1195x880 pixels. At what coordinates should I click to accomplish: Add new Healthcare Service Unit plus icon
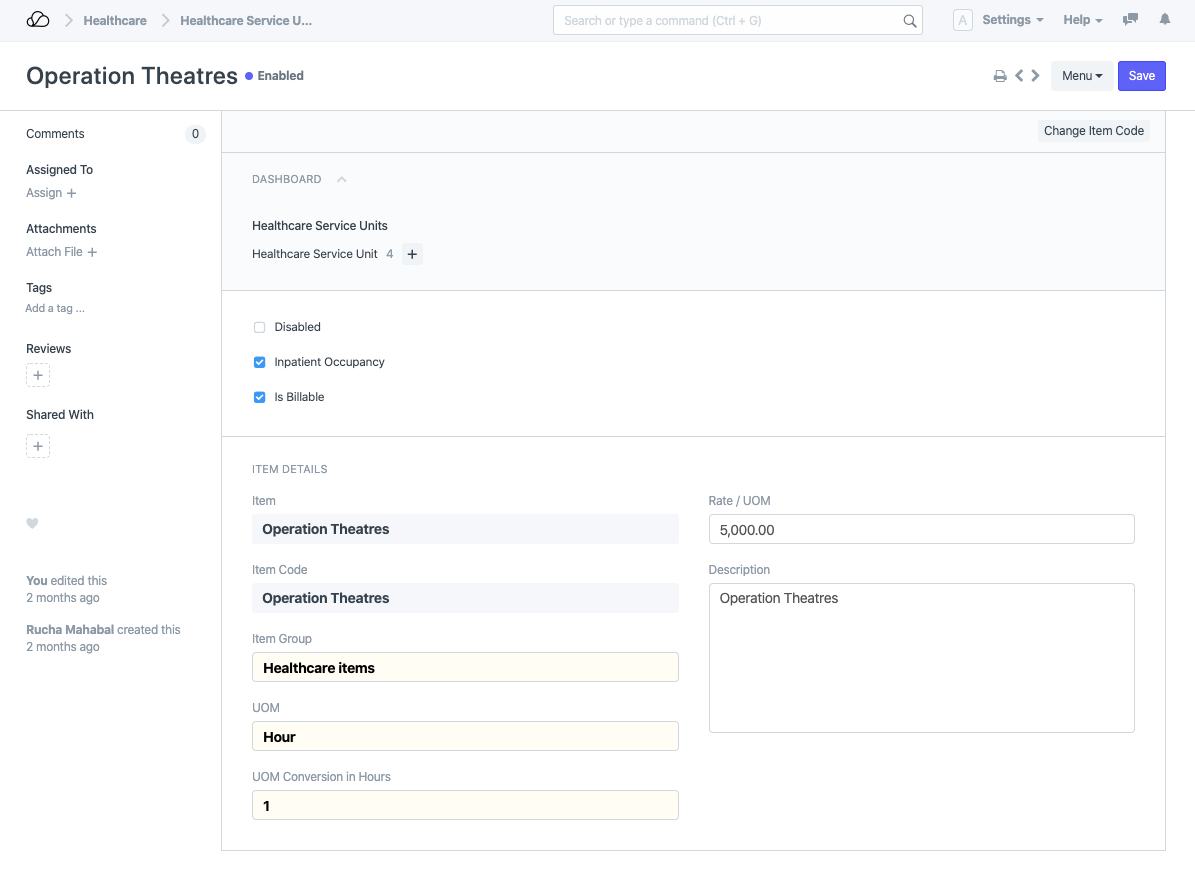pyautogui.click(x=412, y=255)
